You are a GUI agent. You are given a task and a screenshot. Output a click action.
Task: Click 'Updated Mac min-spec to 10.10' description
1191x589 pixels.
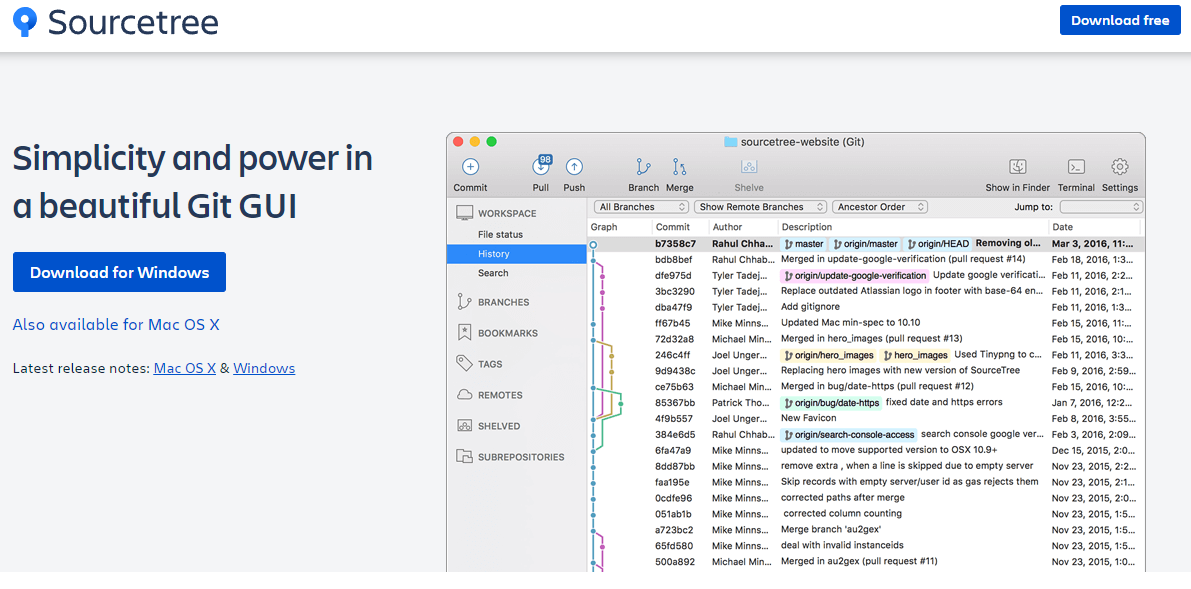851,323
